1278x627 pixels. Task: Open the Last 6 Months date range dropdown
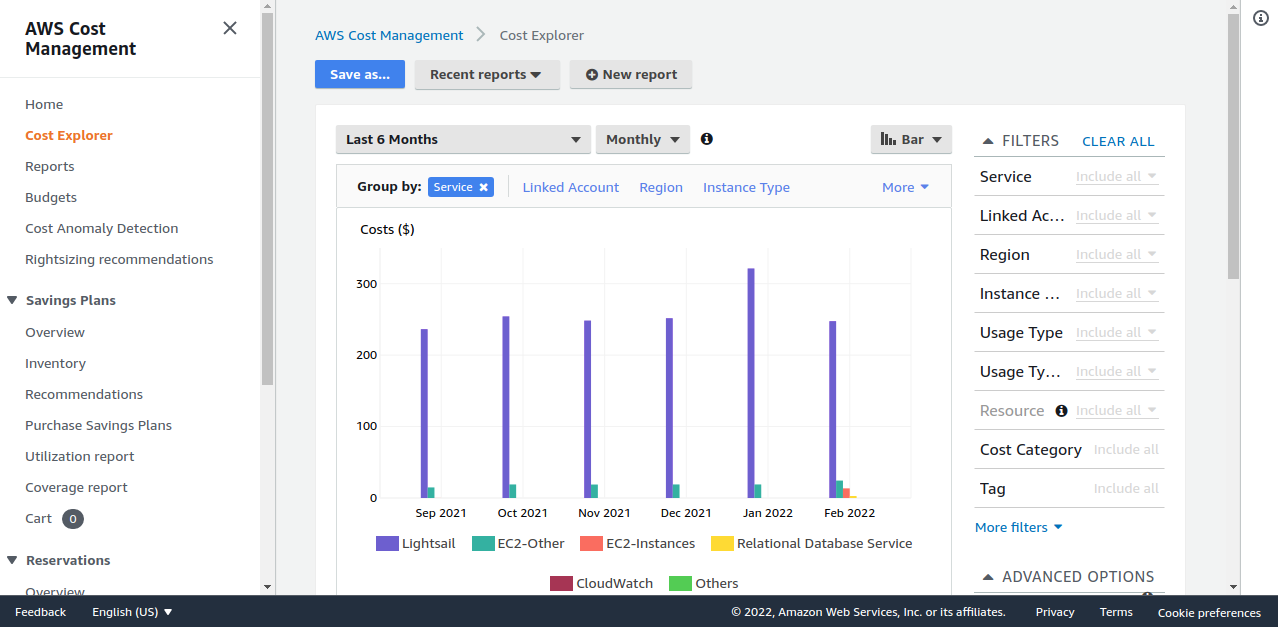463,139
